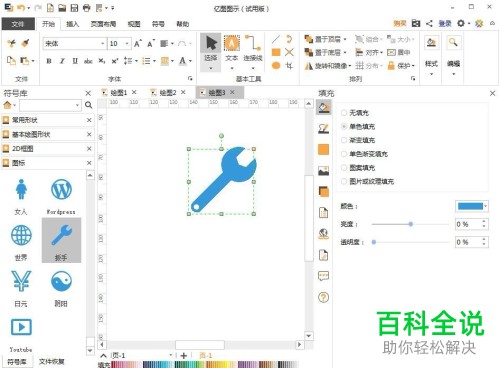
Task: Click the Undo icon in quick access toolbar
Action: pyautogui.click(x=21, y=7)
